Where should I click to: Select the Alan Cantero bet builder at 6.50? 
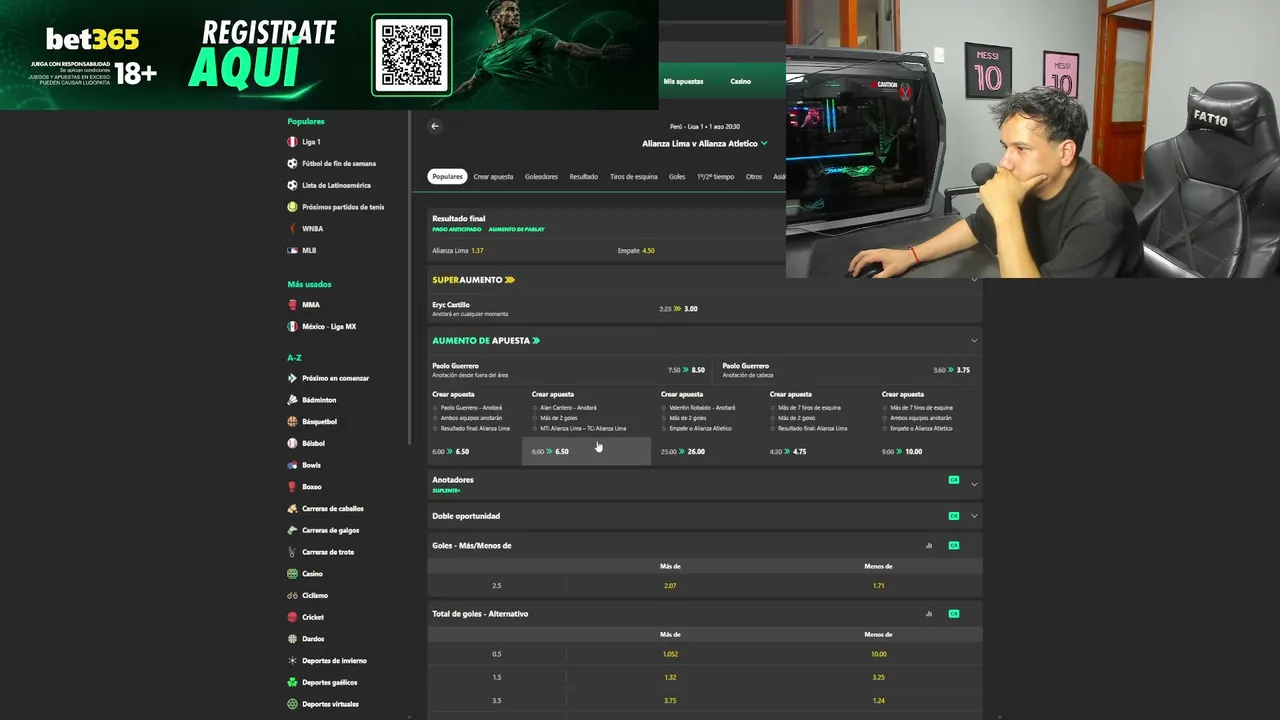coord(586,451)
